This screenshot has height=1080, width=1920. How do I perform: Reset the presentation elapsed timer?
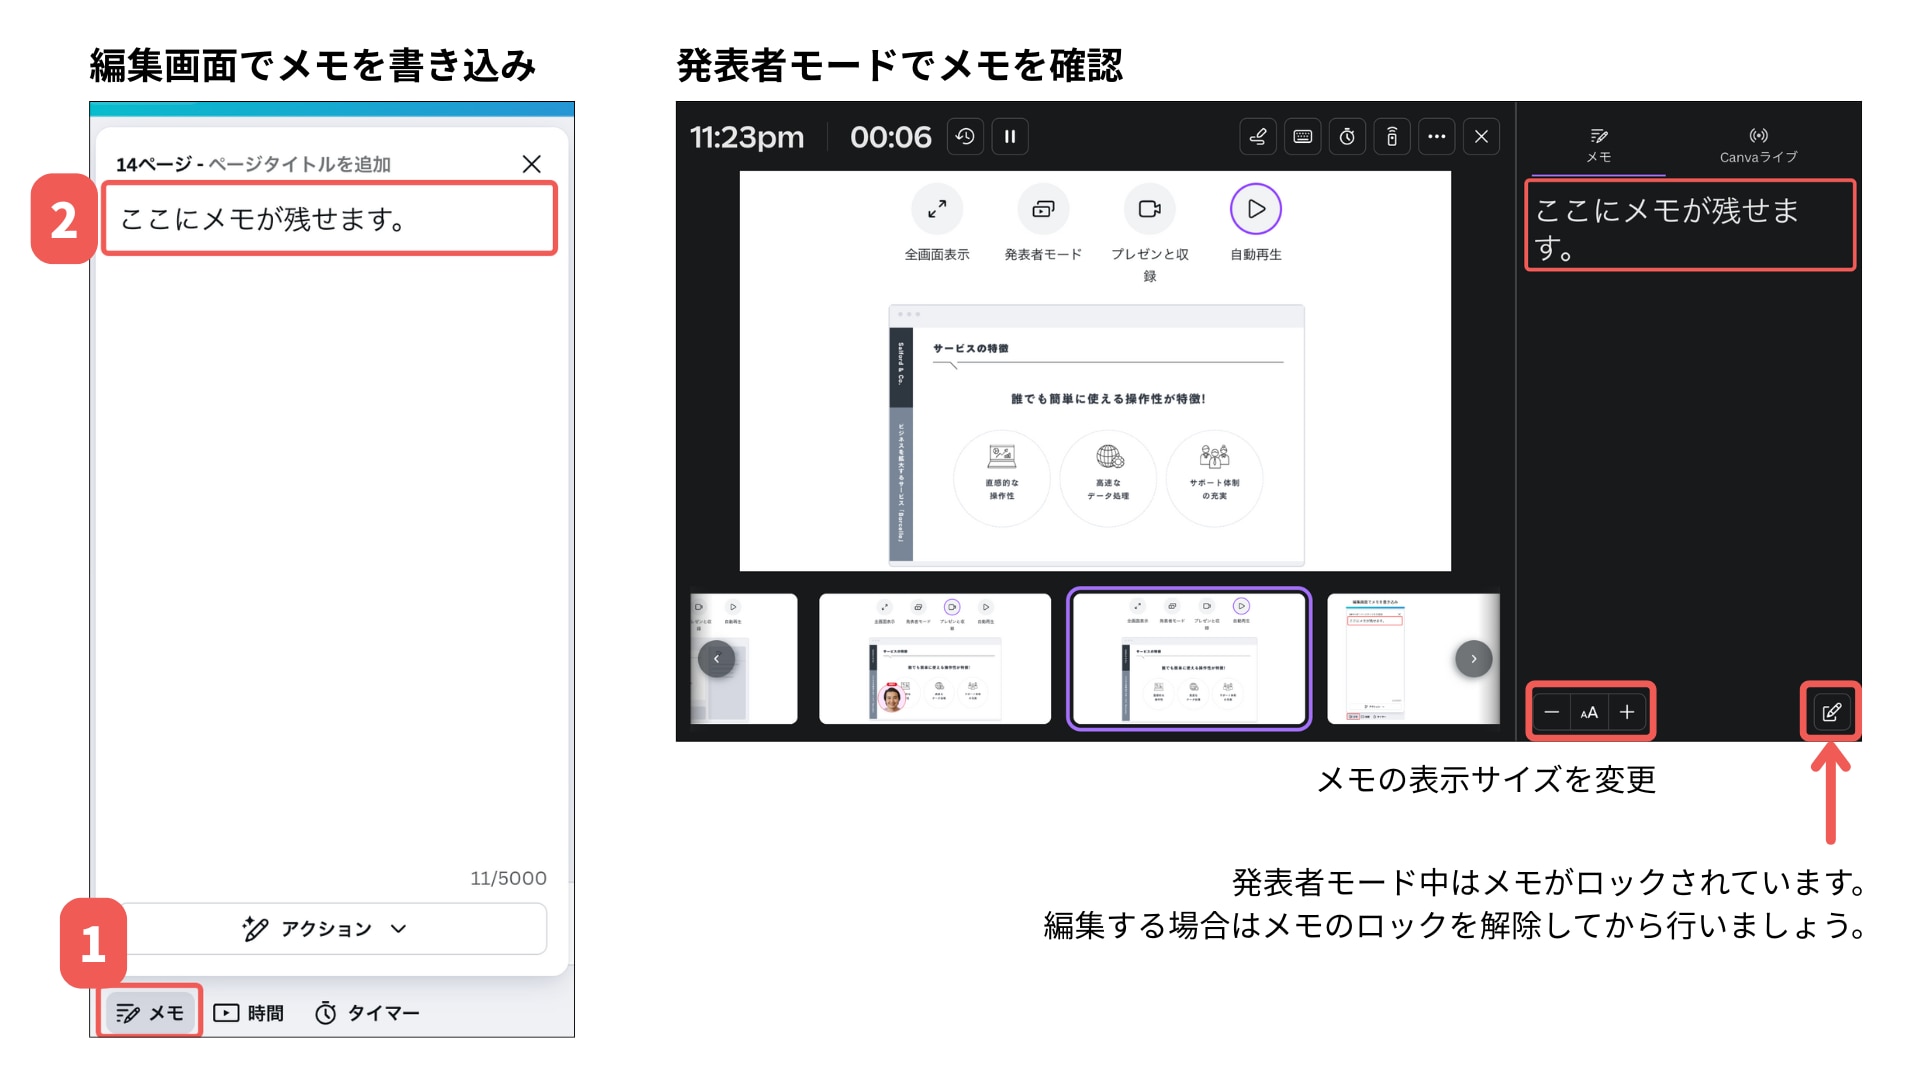pos(965,137)
